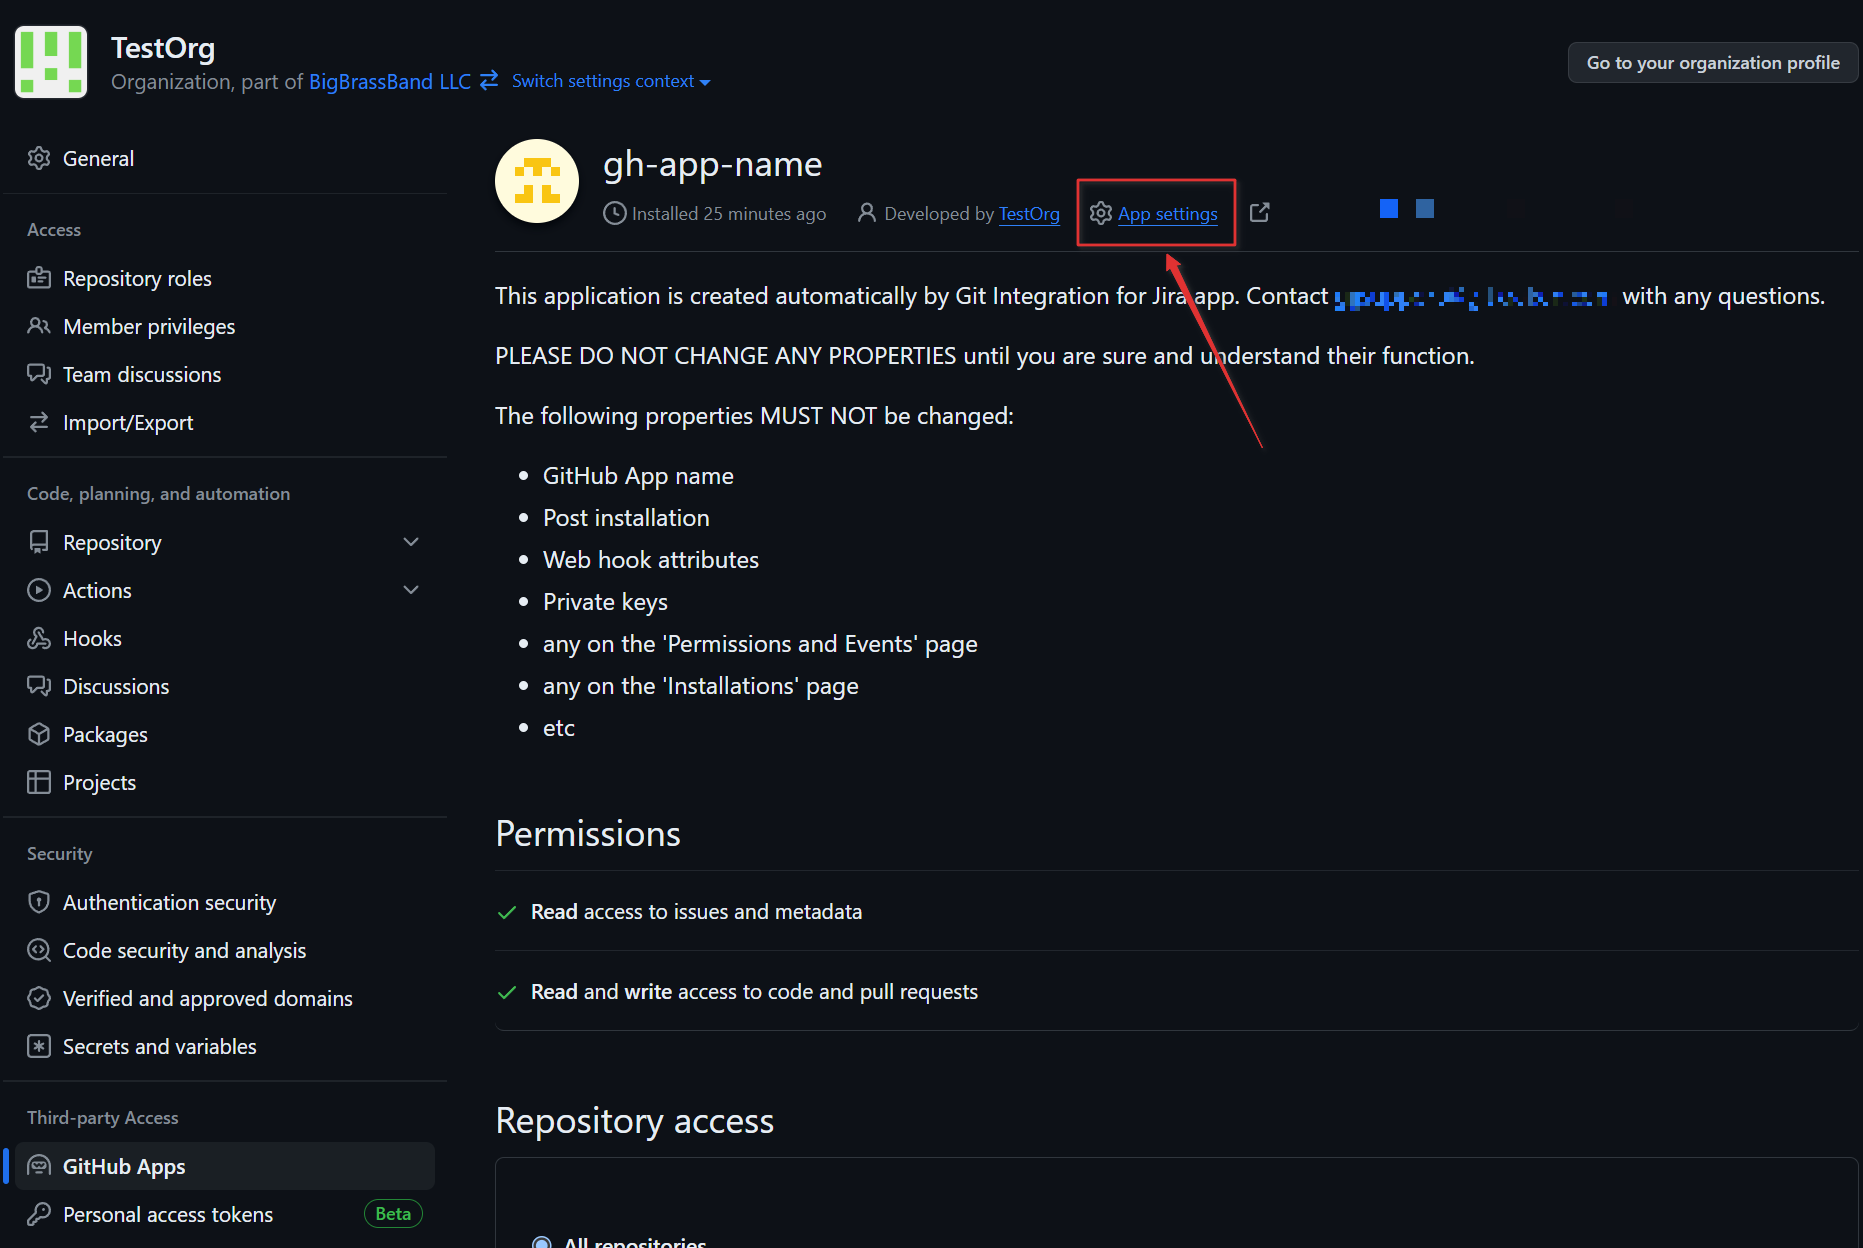Viewport: 1863px width, 1248px height.
Task: Expand the Actions section chevron
Action: coord(411,590)
